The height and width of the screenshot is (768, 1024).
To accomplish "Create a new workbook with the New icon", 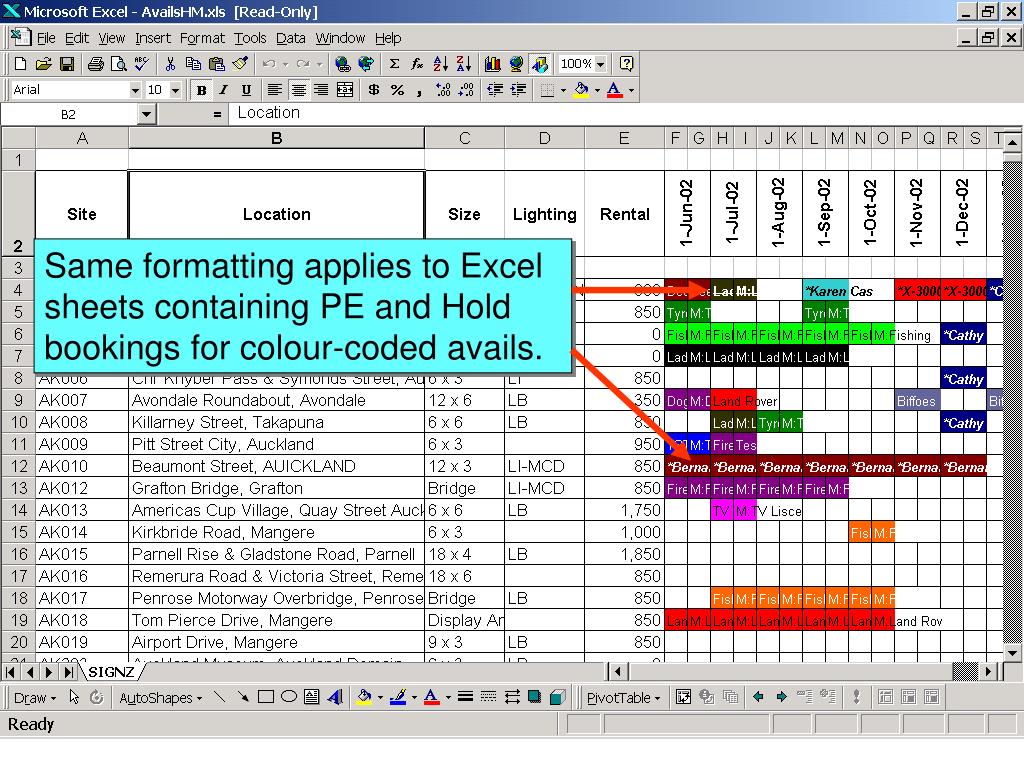I will tap(20, 64).
